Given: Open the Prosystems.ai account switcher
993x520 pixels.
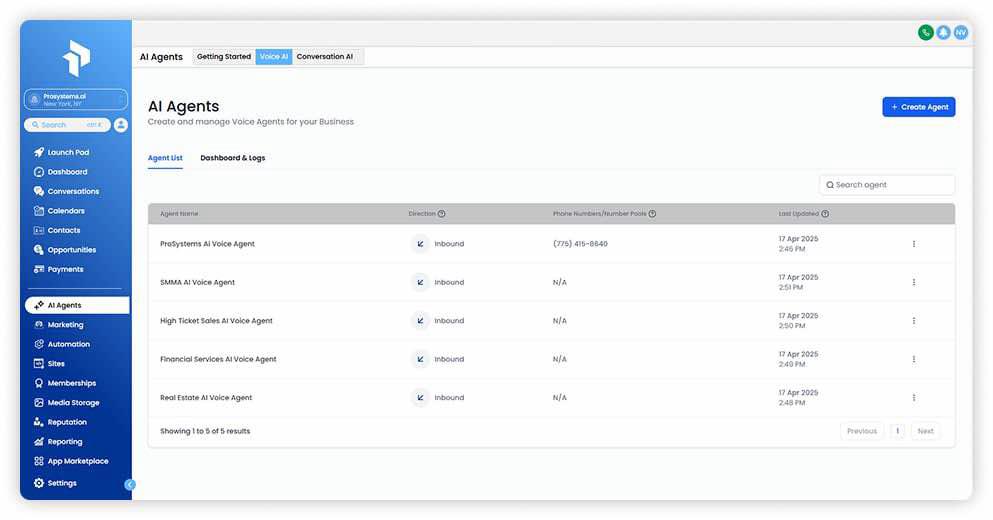Looking at the screenshot, I should (76, 99).
